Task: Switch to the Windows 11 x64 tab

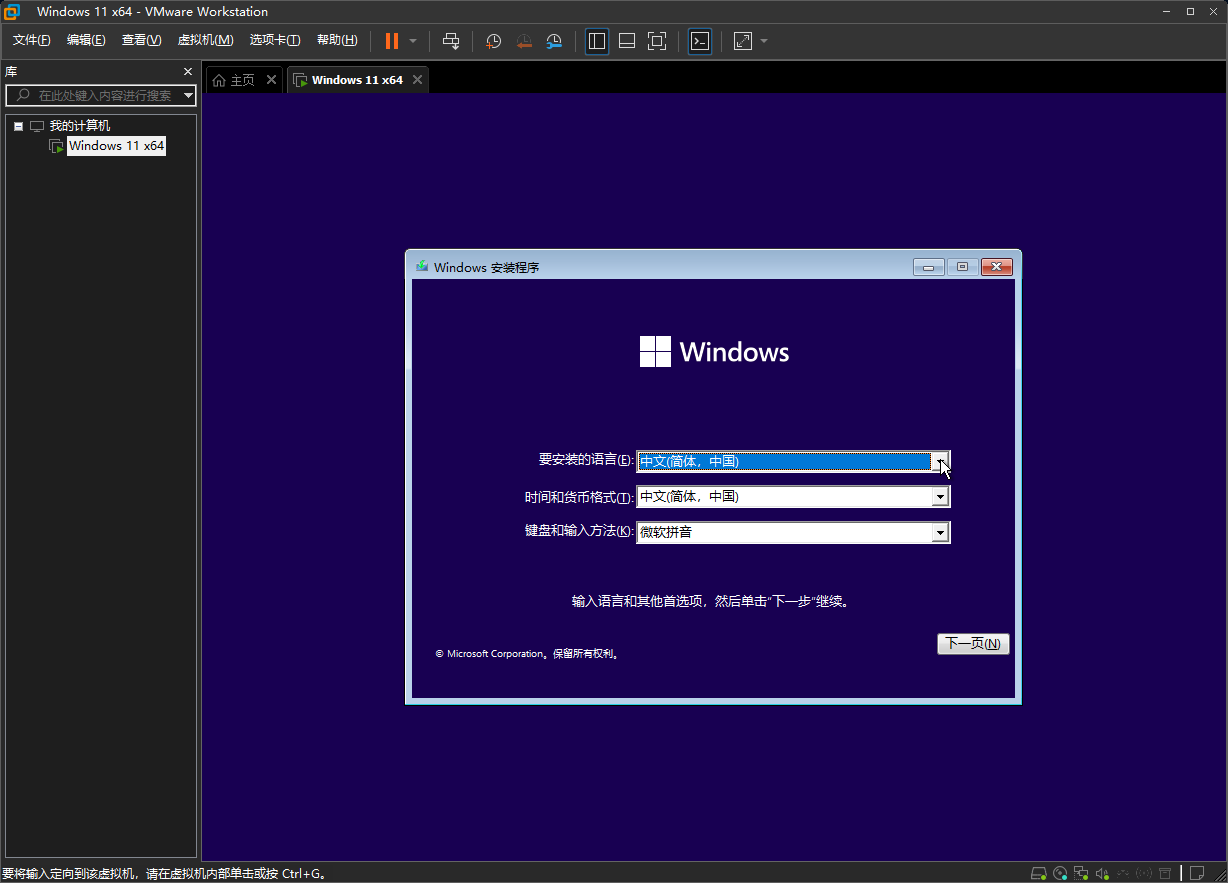Action: 357,80
